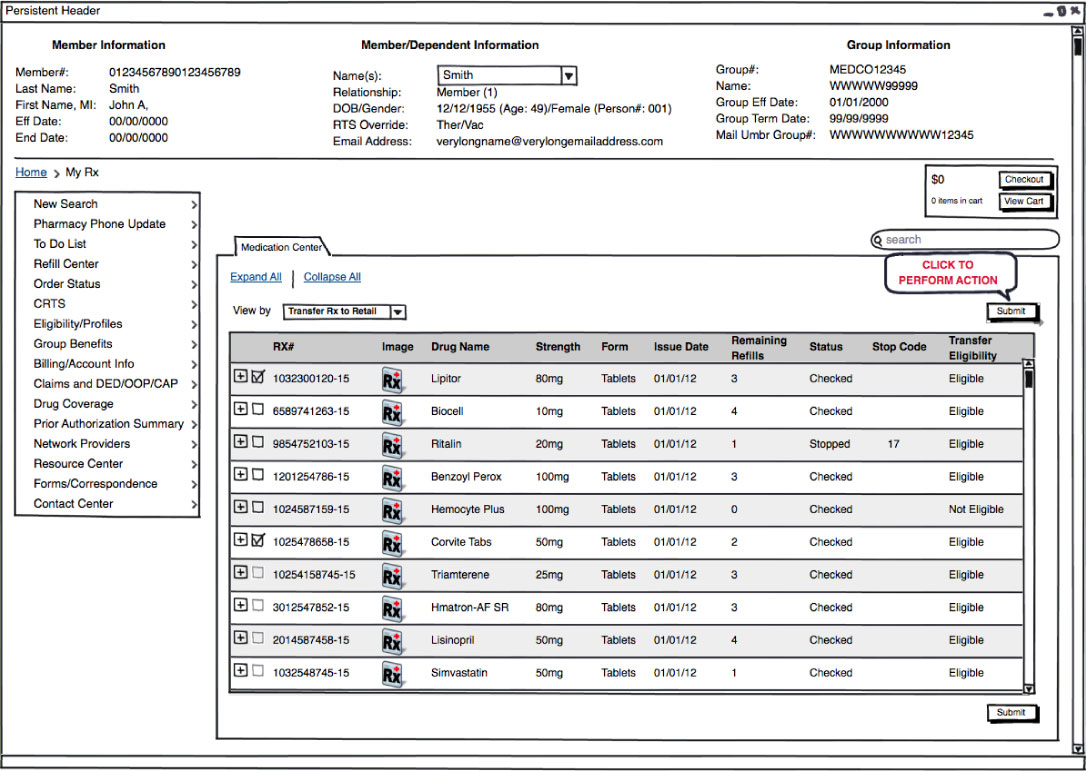
Task: Tick the Hemocyte Plus row checkbox
Action: [258, 507]
